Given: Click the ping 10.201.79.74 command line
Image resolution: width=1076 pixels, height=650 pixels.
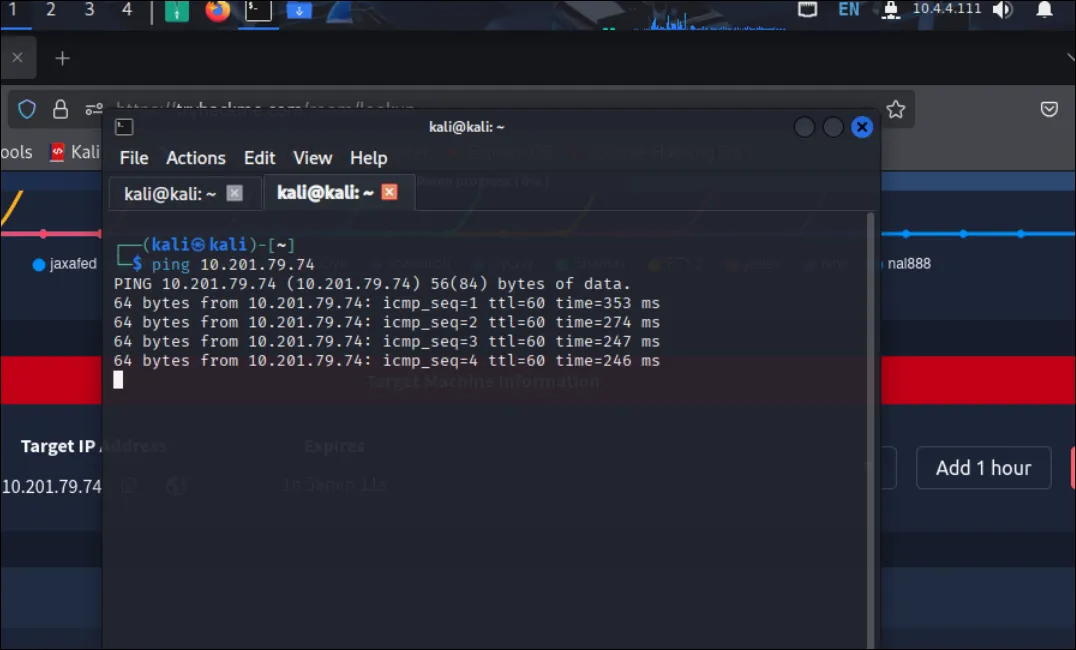Looking at the screenshot, I should click(233, 264).
